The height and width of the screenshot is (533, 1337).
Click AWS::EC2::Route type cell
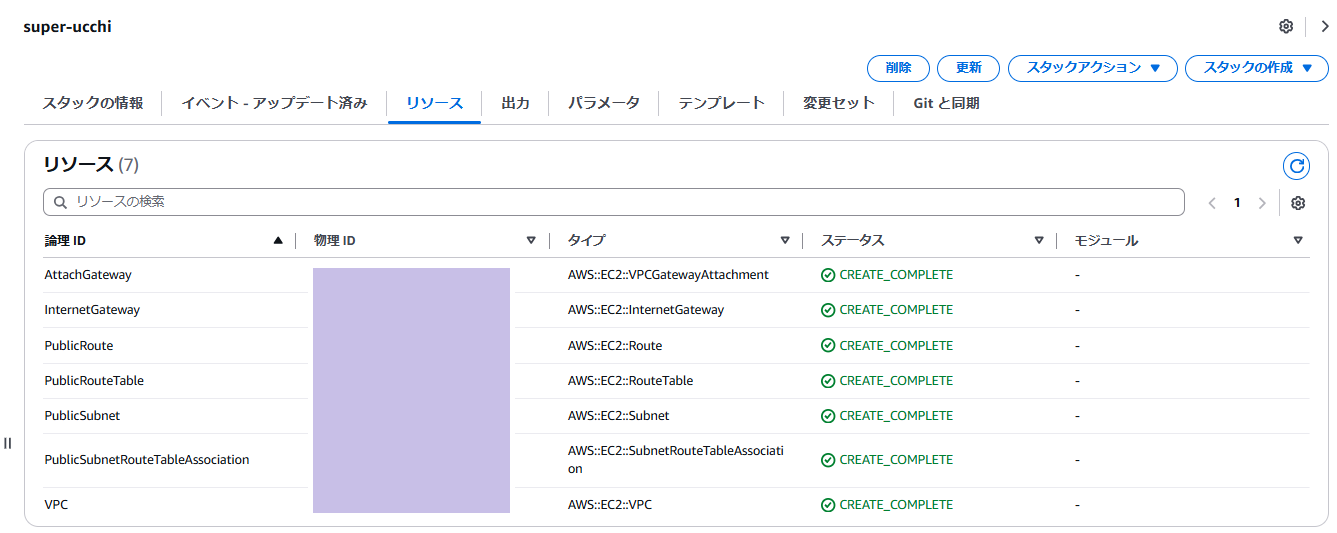[615, 345]
